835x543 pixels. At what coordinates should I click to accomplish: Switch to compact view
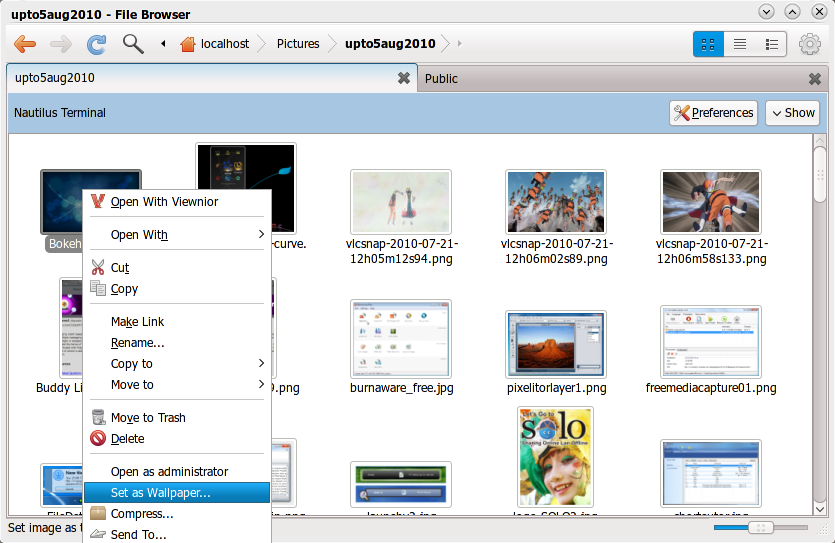(771, 44)
